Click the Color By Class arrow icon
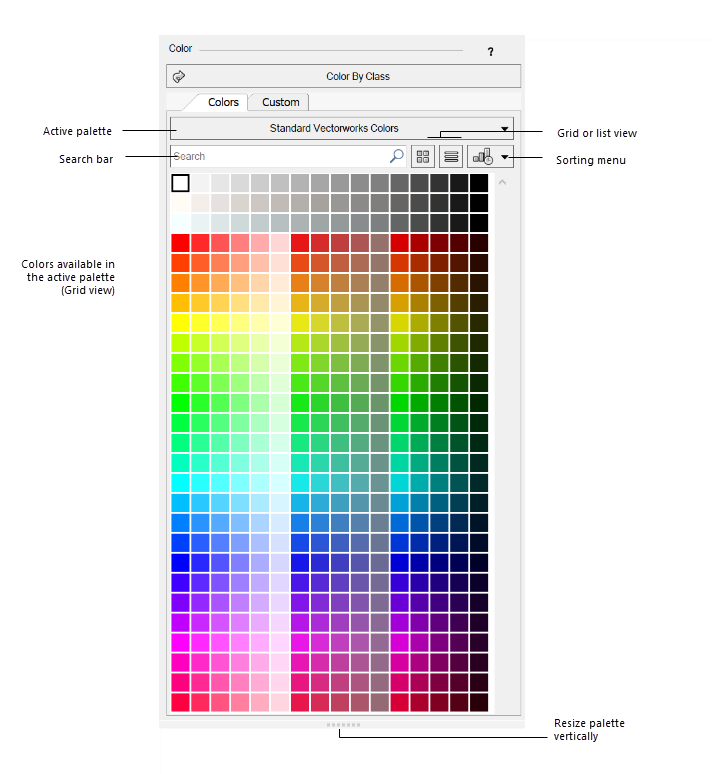This screenshot has width=712, height=774. [x=179, y=76]
